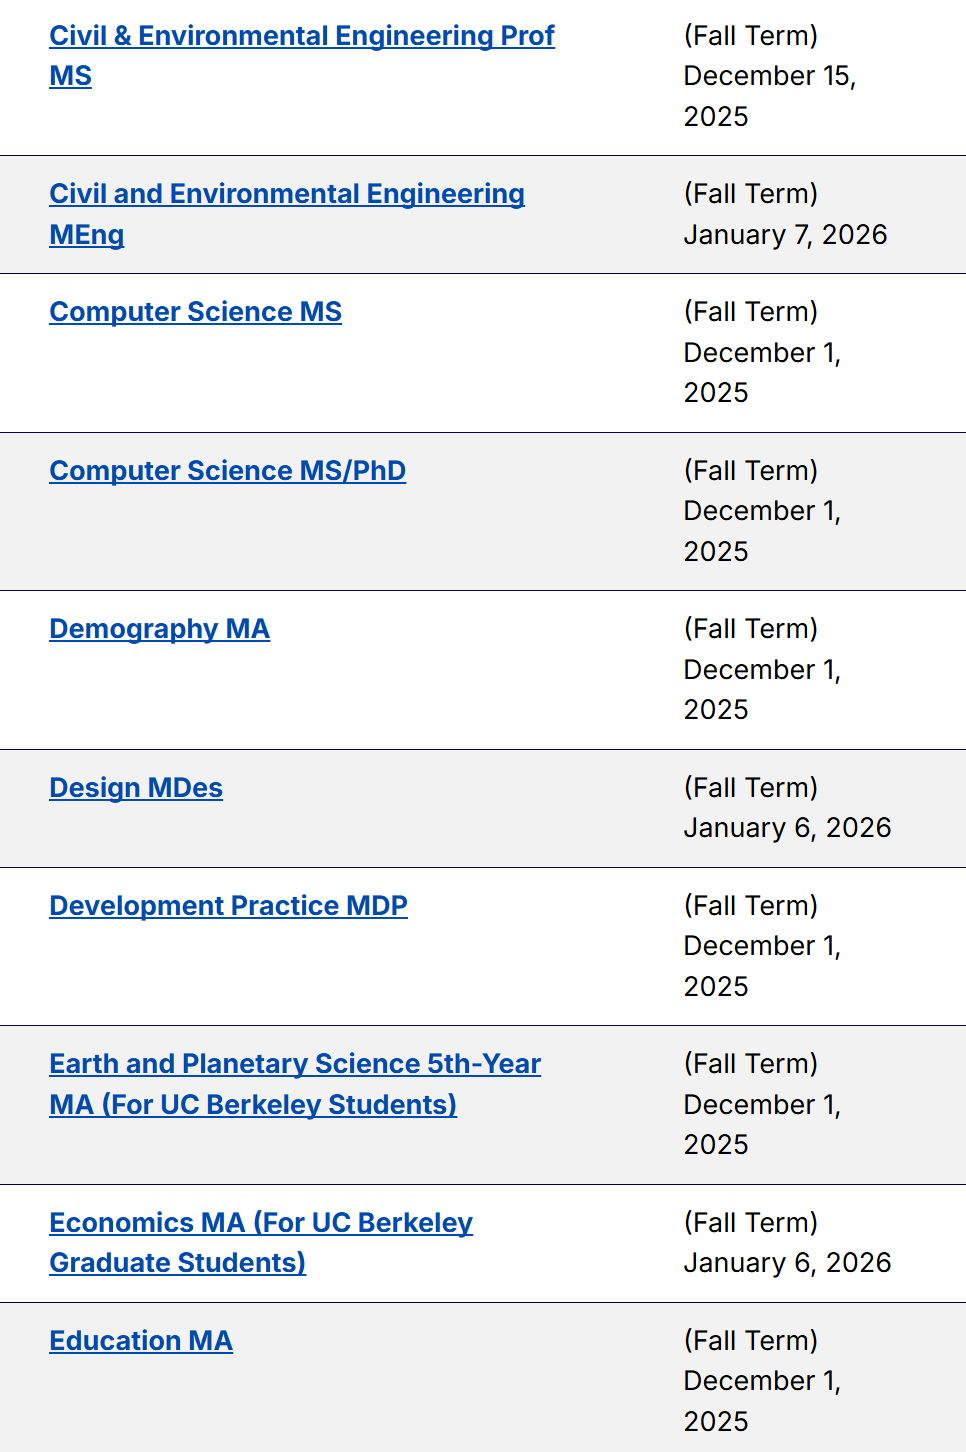
Task: Click the Education MA link
Action: pyautogui.click(x=141, y=1341)
